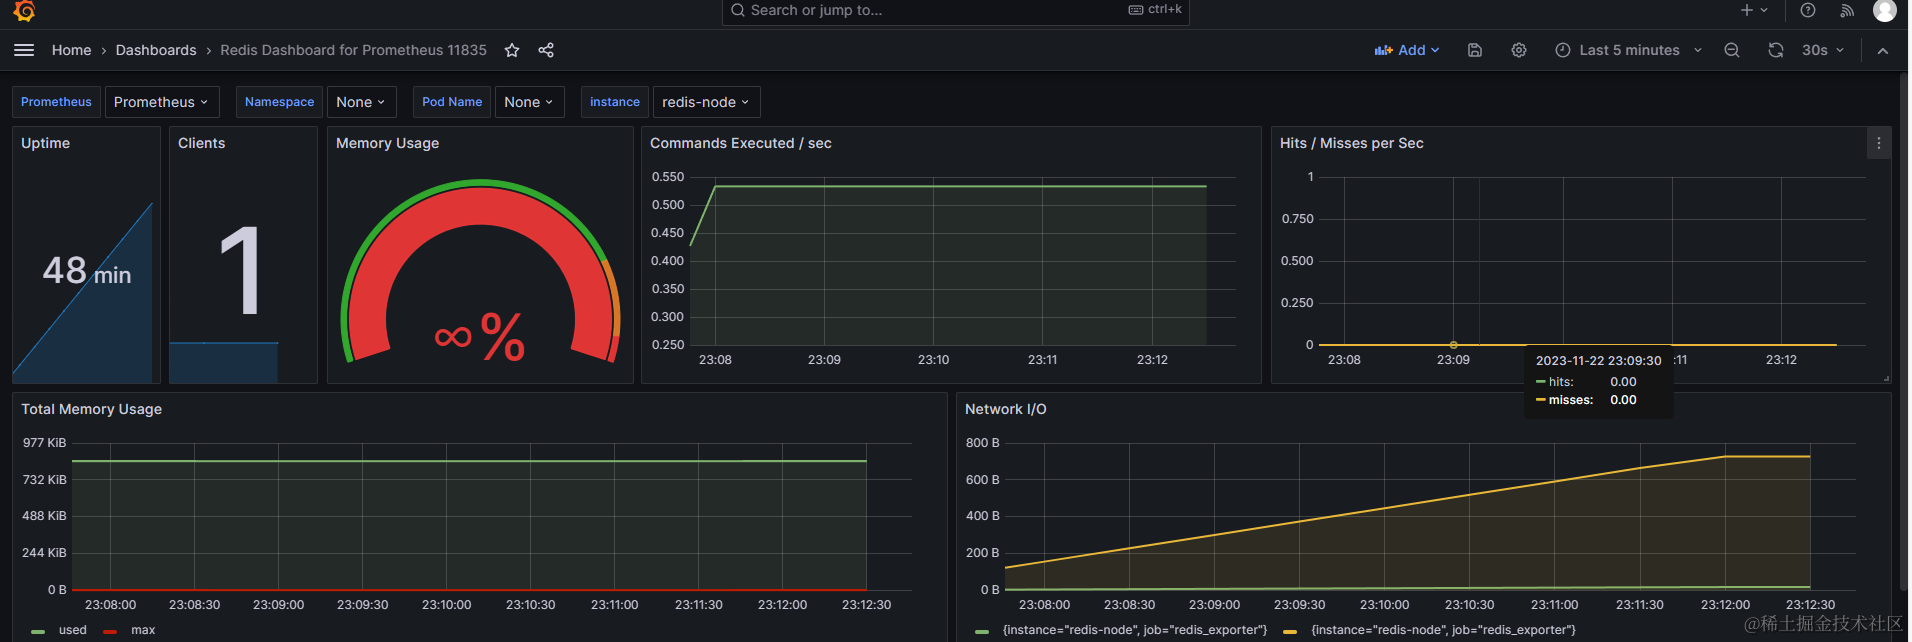Open the help menu icon
The height and width of the screenshot is (642, 1912).
pyautogui.click(x=1808, y=10)
